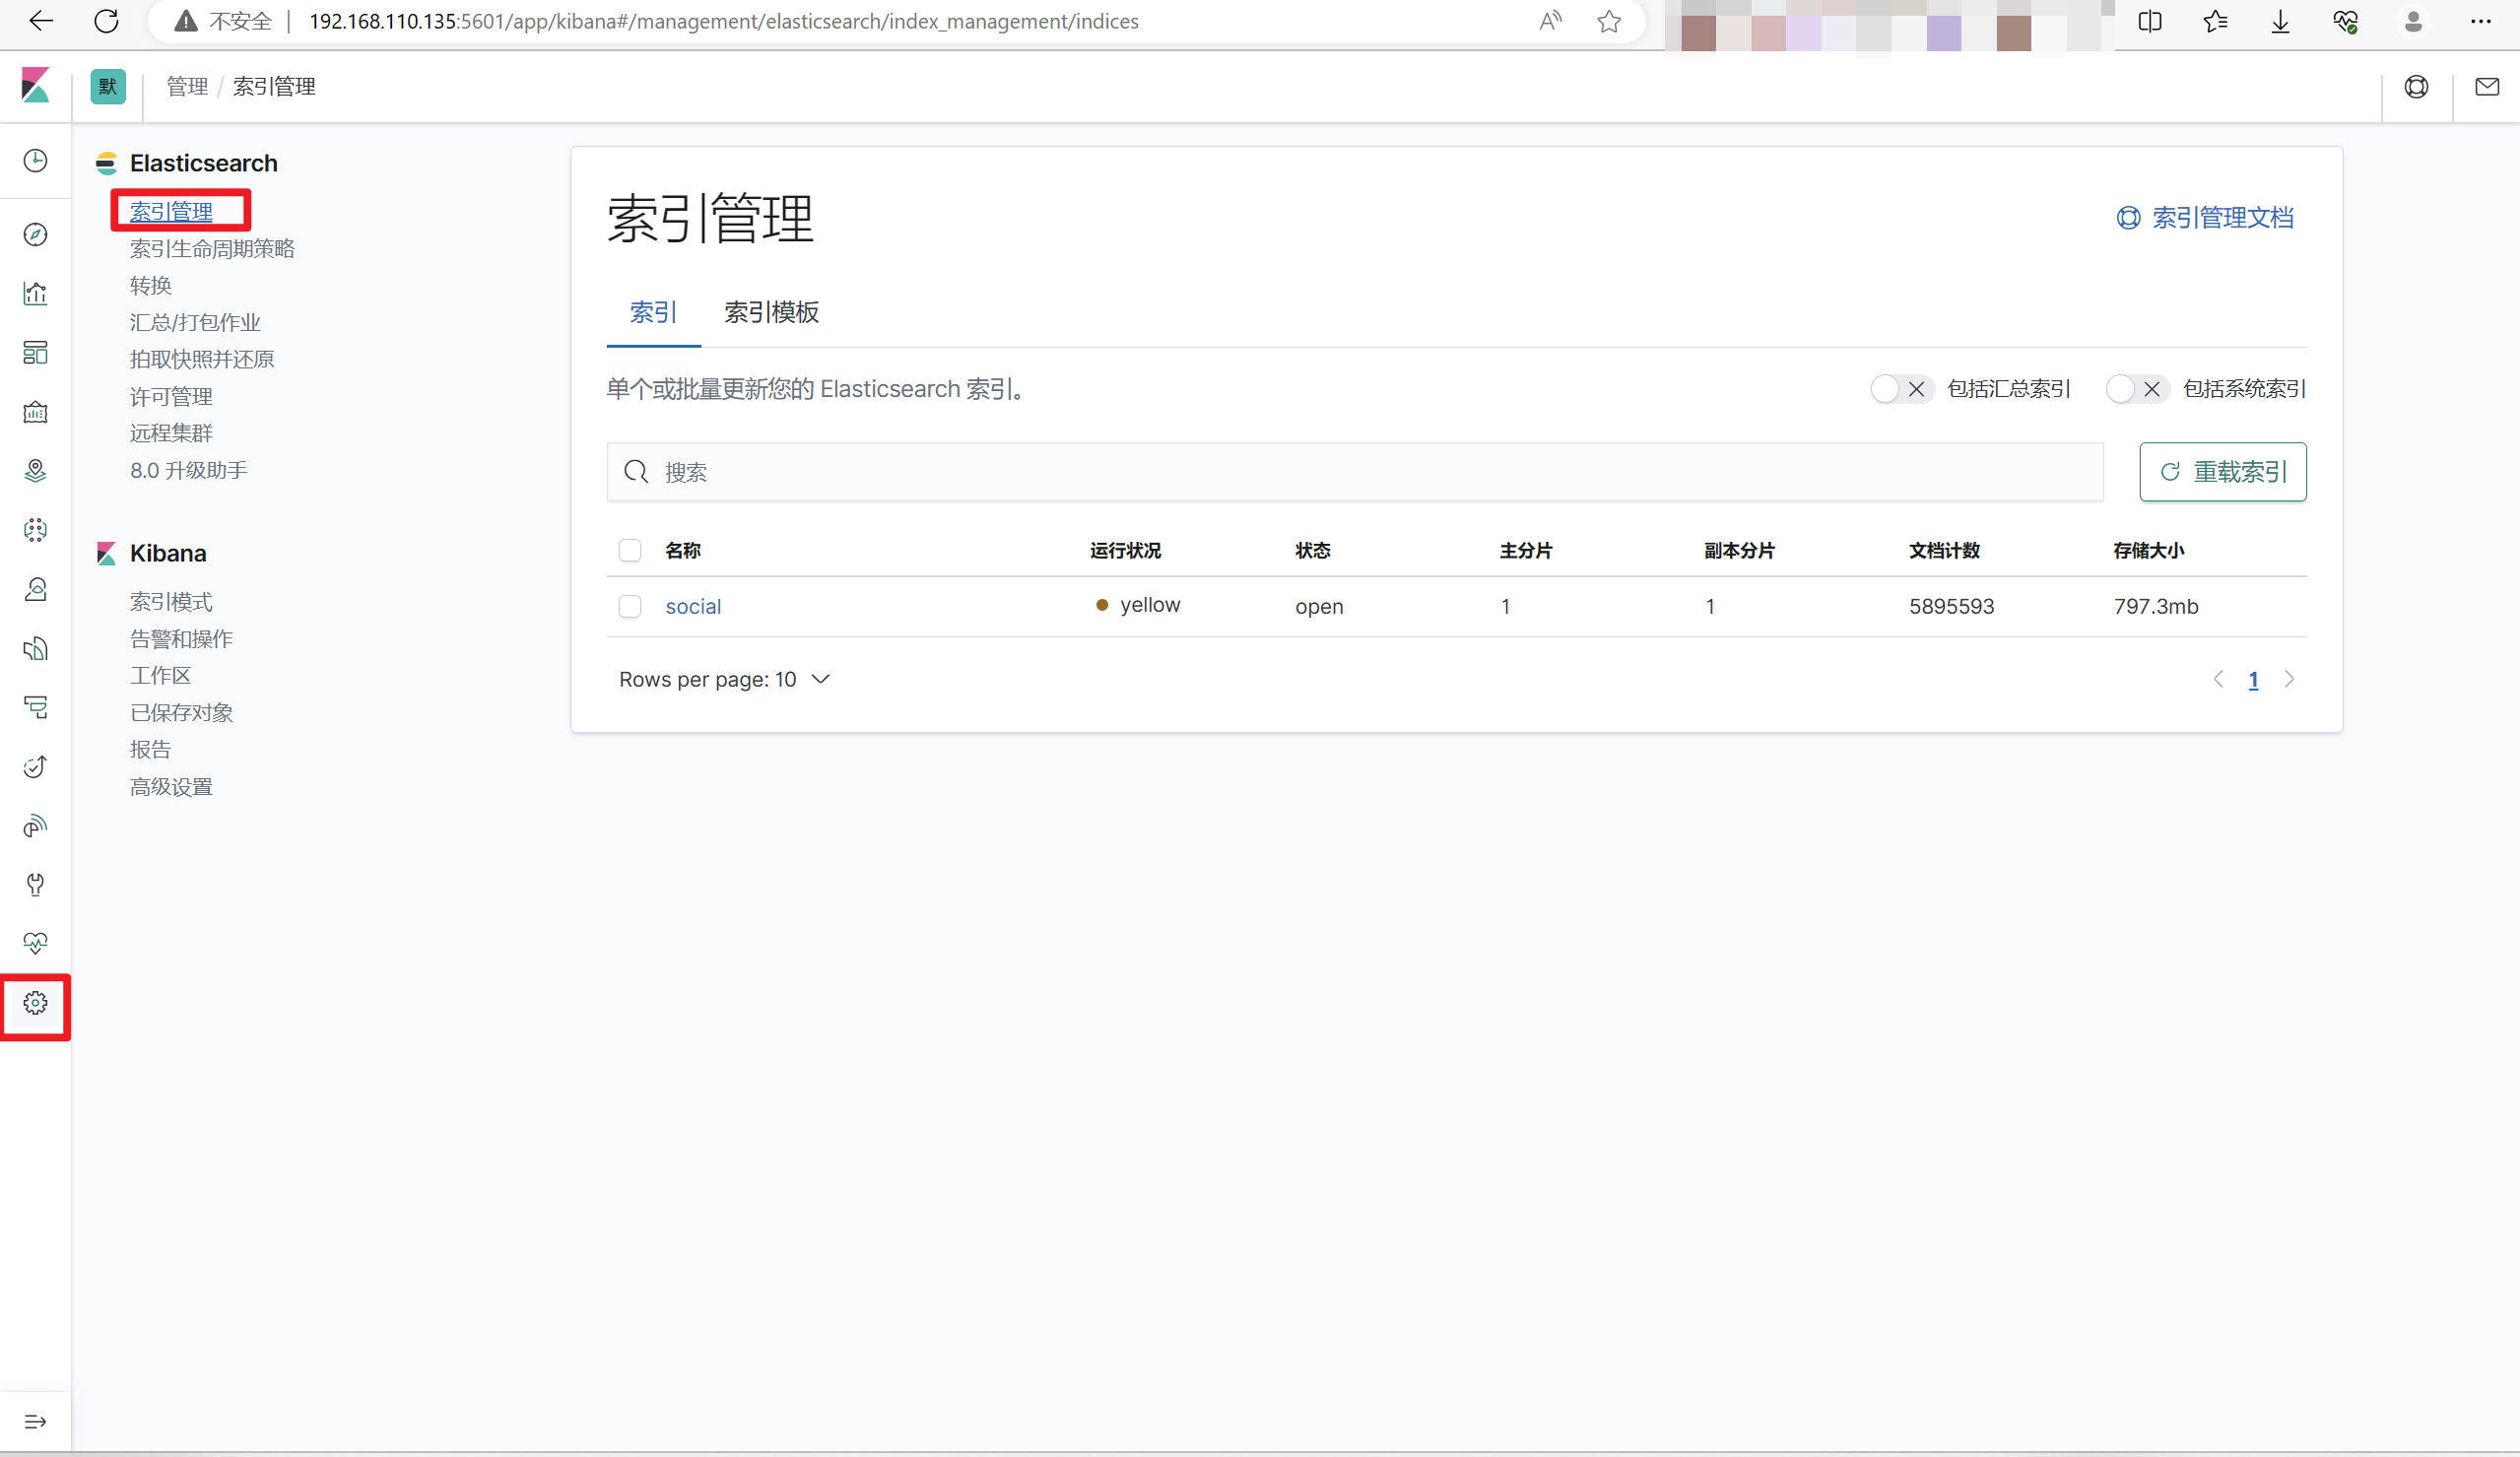Collapse the left navigation menu
Screen dimensions: 2520x1457
35,1421
